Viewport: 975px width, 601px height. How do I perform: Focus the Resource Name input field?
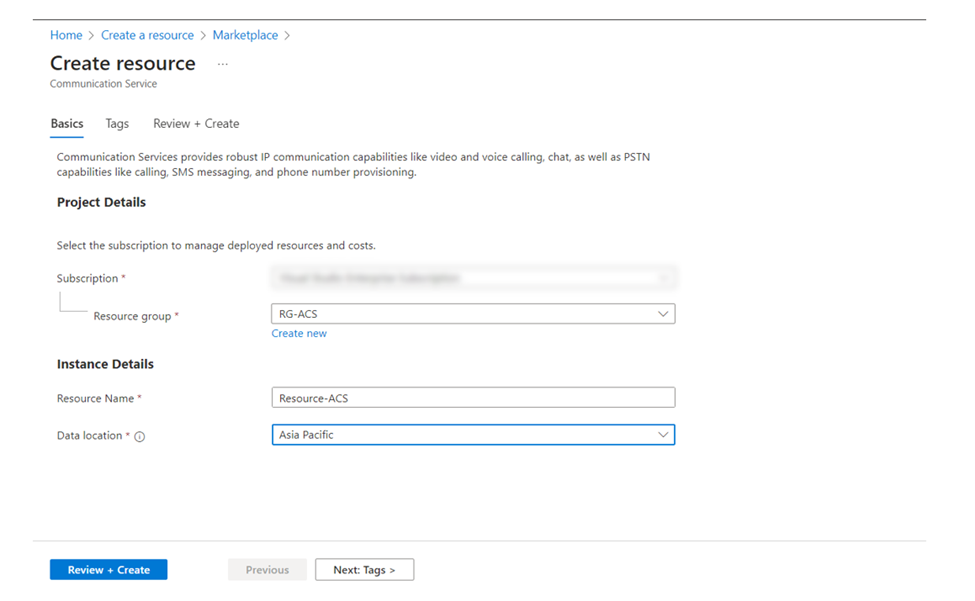[x=473, y=398]
